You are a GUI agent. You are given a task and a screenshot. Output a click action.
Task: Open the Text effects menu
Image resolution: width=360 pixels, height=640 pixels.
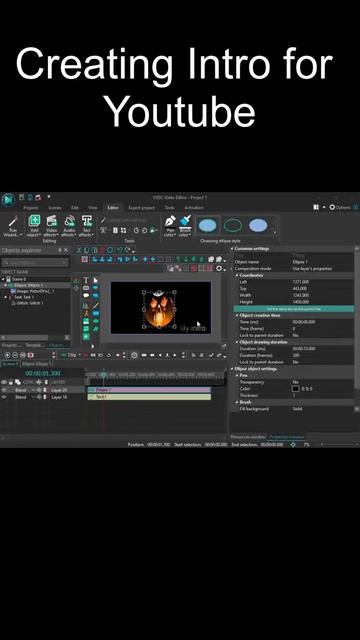(87, 226)
